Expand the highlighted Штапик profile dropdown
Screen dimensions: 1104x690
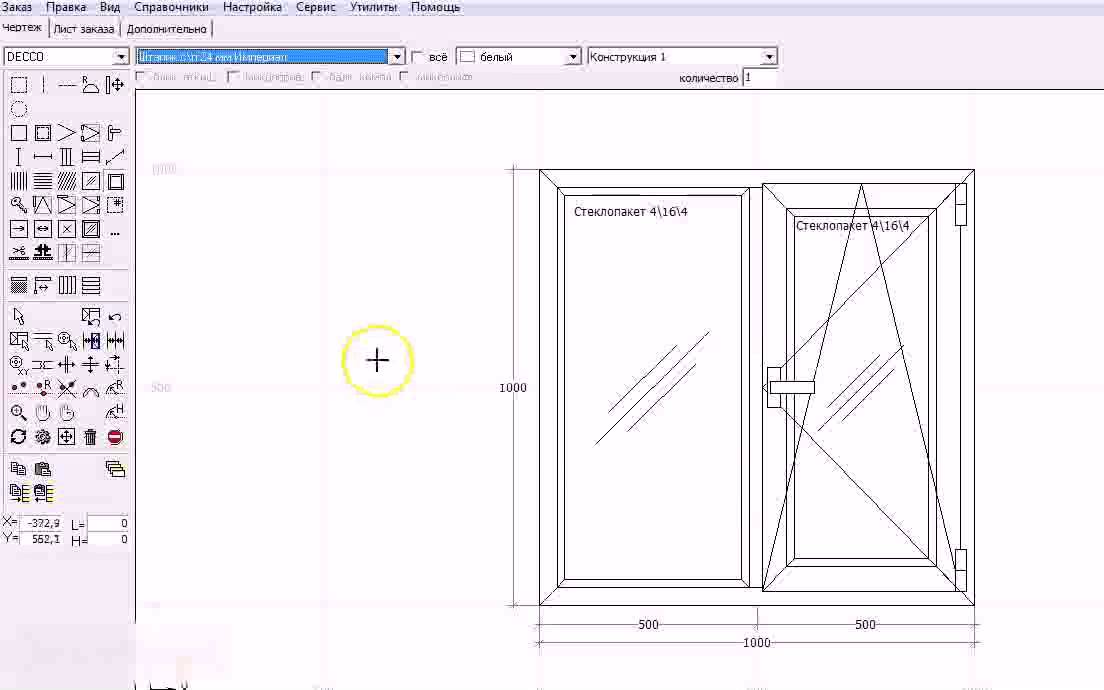click(x=397, y=56)
